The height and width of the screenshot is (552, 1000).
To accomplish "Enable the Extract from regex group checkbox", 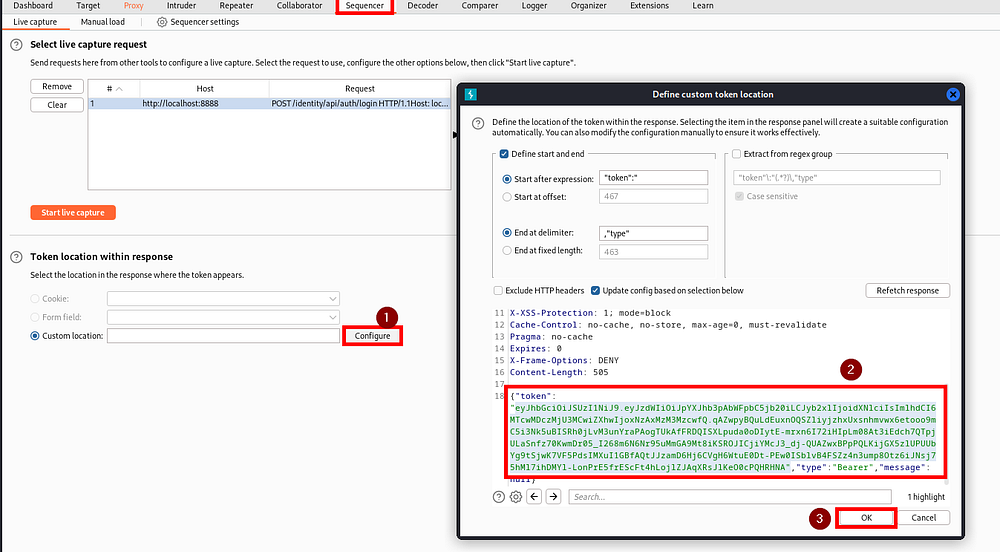I will pyautogui.click(x=737, y=154).
